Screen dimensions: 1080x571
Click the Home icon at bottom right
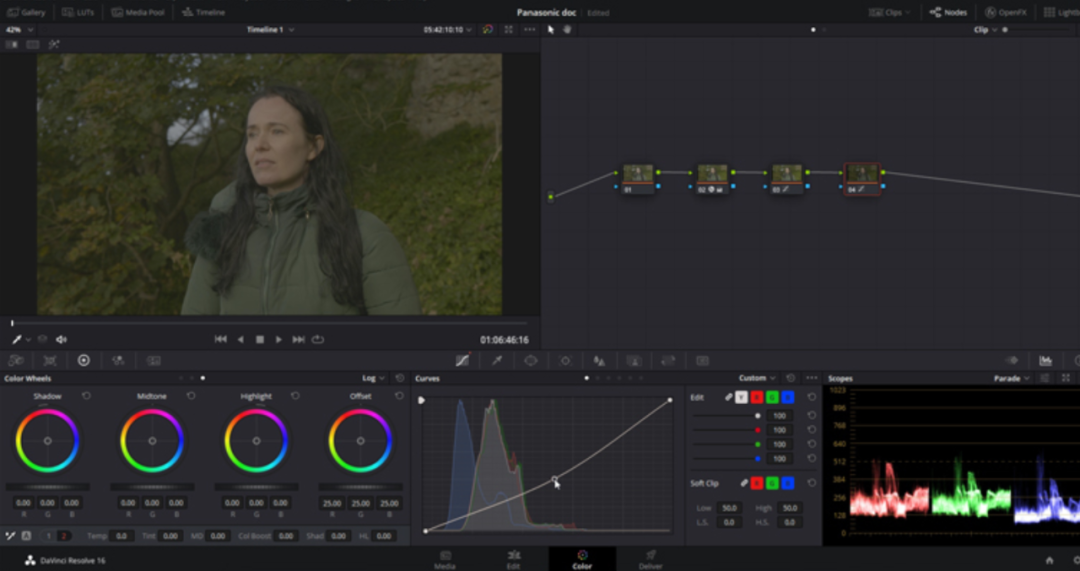(1049, 560)
